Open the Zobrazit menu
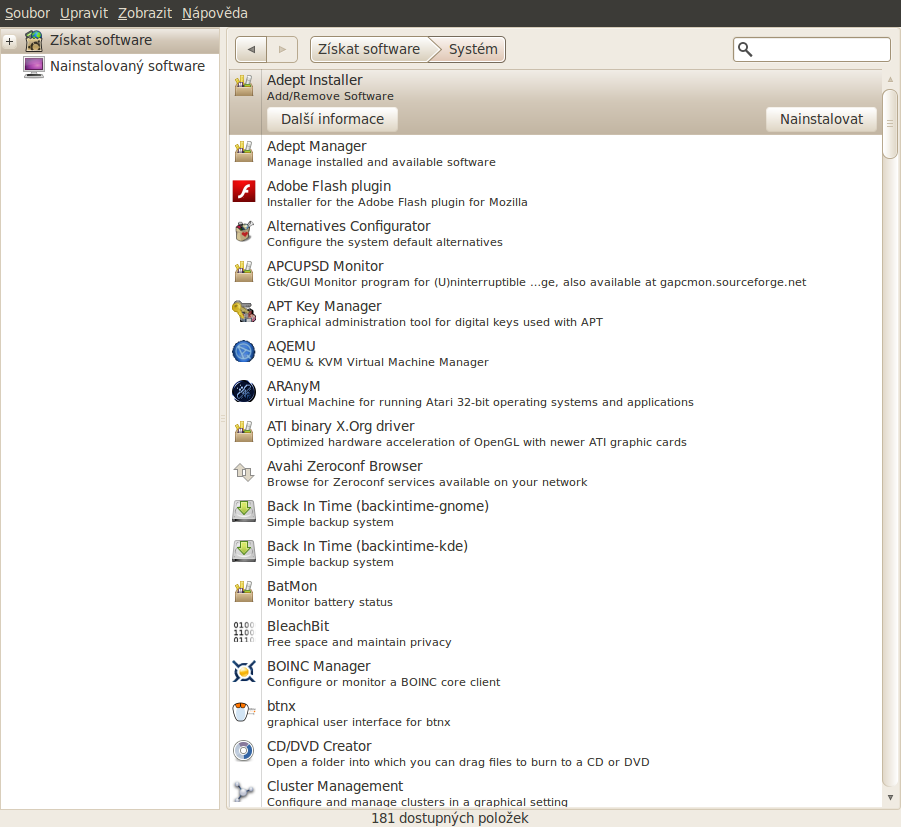This screenshot has width=901, height=827. coord(145,13)
